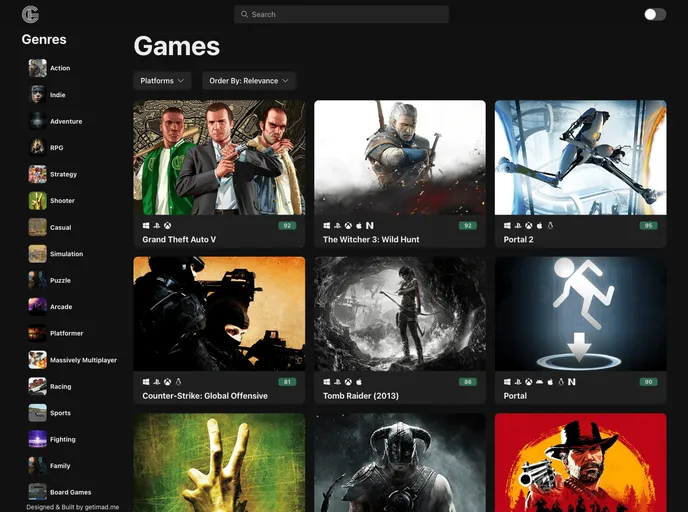Open the Platforms dropdown
688x512 pixels.
(162, 81)
